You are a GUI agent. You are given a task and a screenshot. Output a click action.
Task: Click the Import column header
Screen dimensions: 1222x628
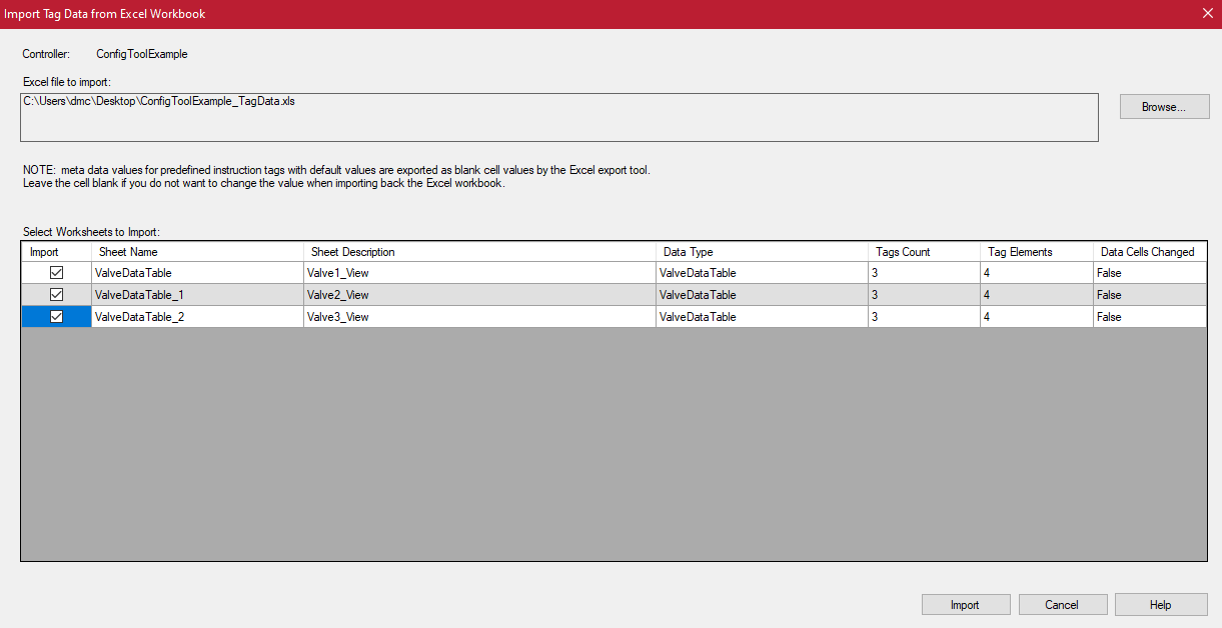point(57,252)
